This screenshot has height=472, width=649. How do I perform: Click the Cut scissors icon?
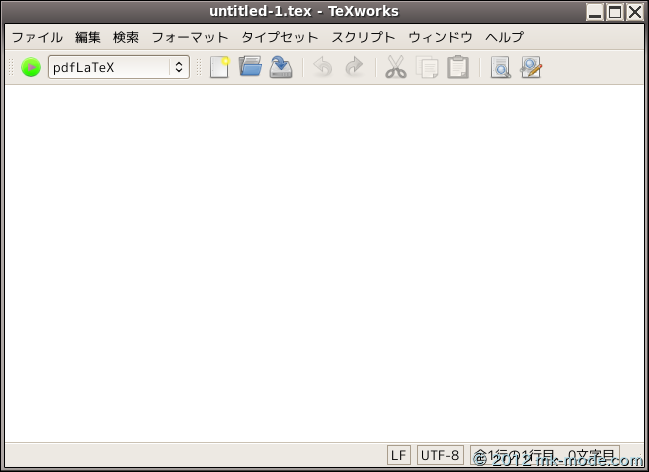[x=396, y=68]
